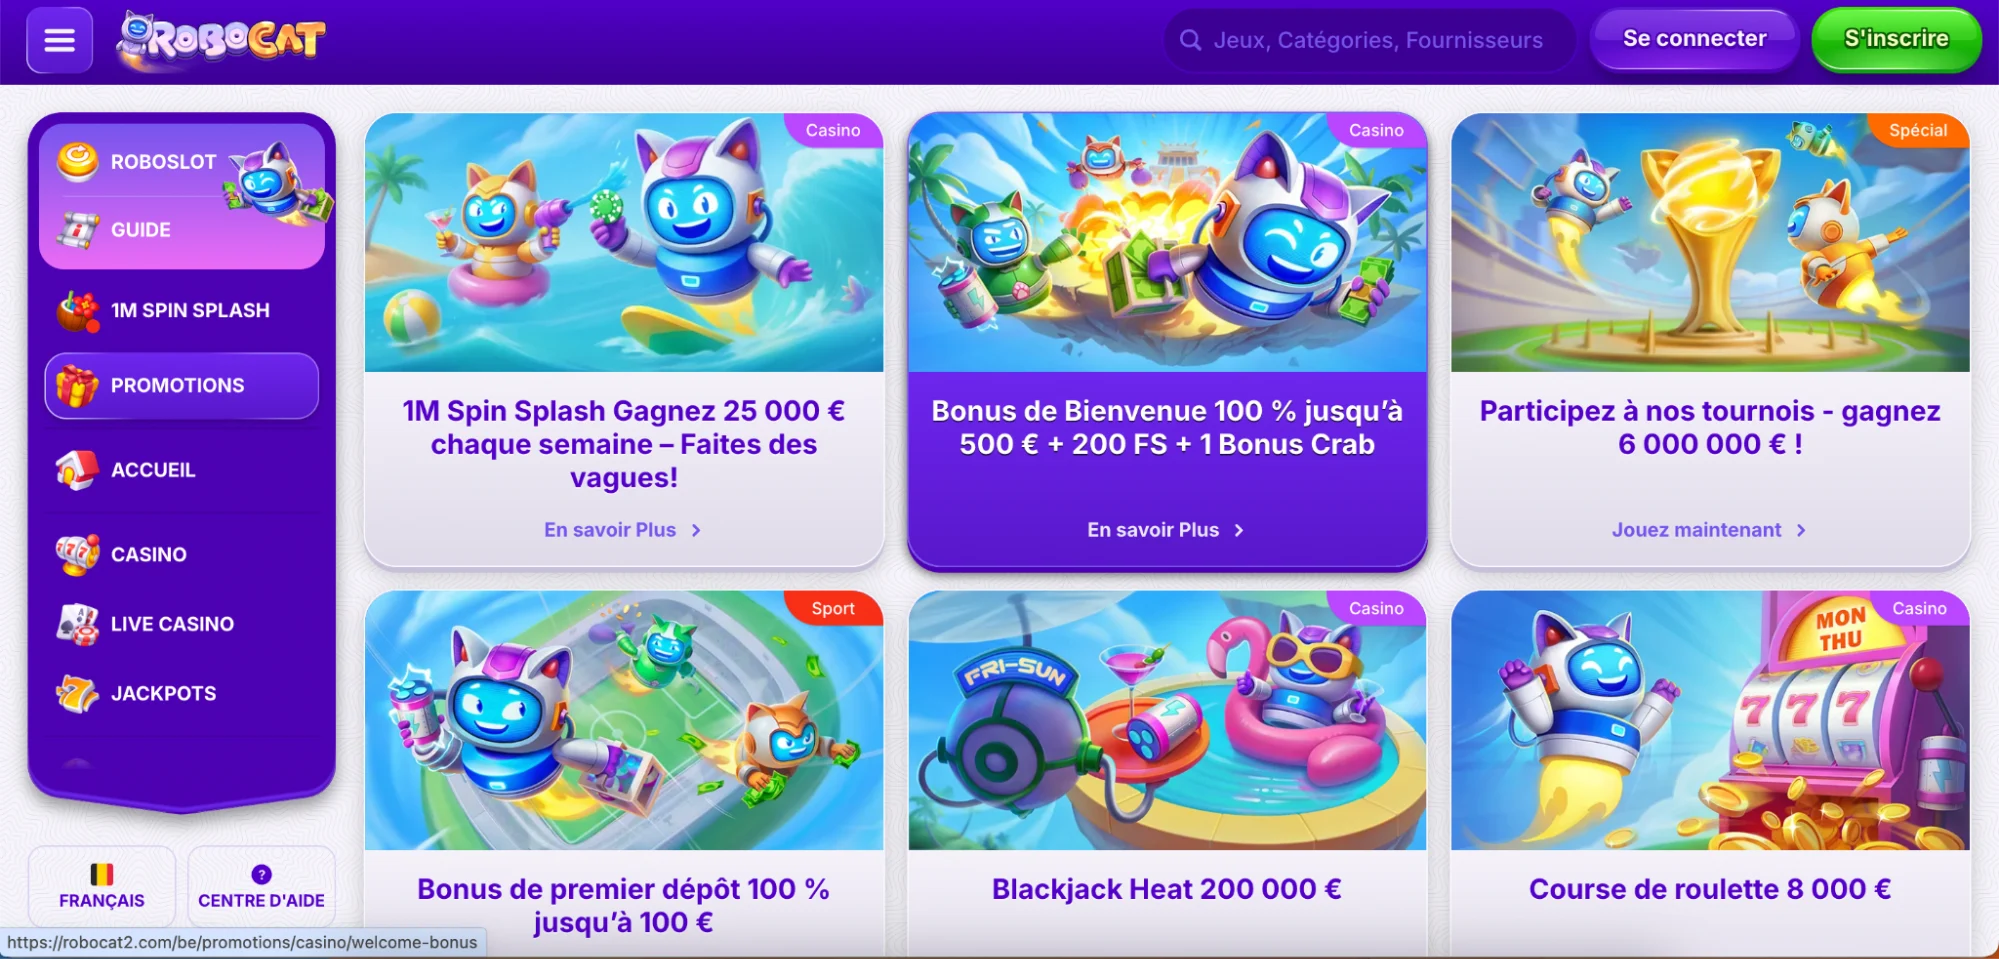Image resolution: width=1999 pixels, height=960 pixels.
Task: Open Roboslot from the sidebar
Action: point(162,162)
